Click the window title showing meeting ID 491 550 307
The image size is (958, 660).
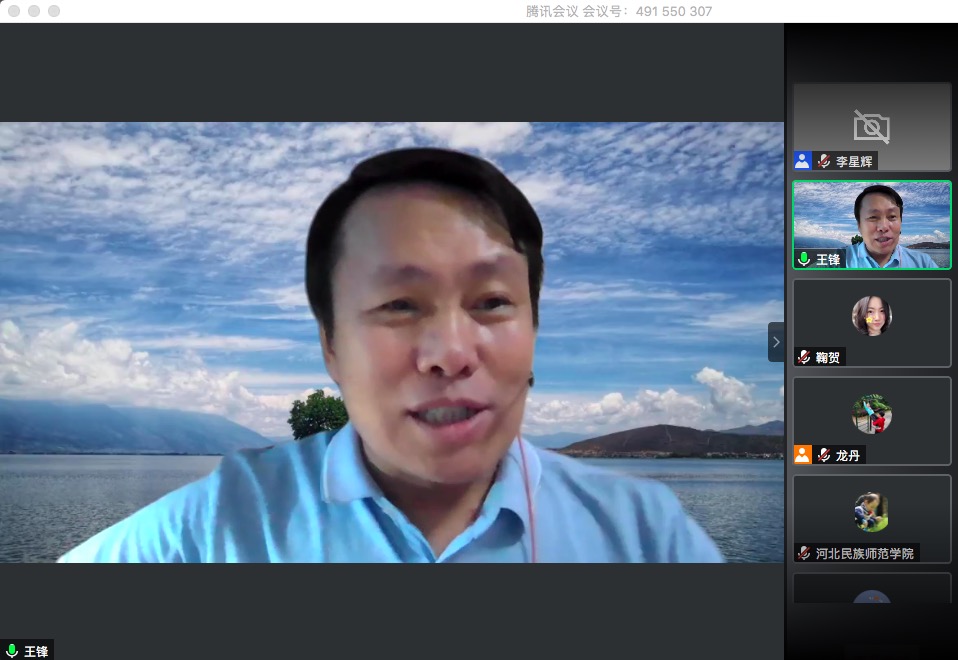point(618,11)
